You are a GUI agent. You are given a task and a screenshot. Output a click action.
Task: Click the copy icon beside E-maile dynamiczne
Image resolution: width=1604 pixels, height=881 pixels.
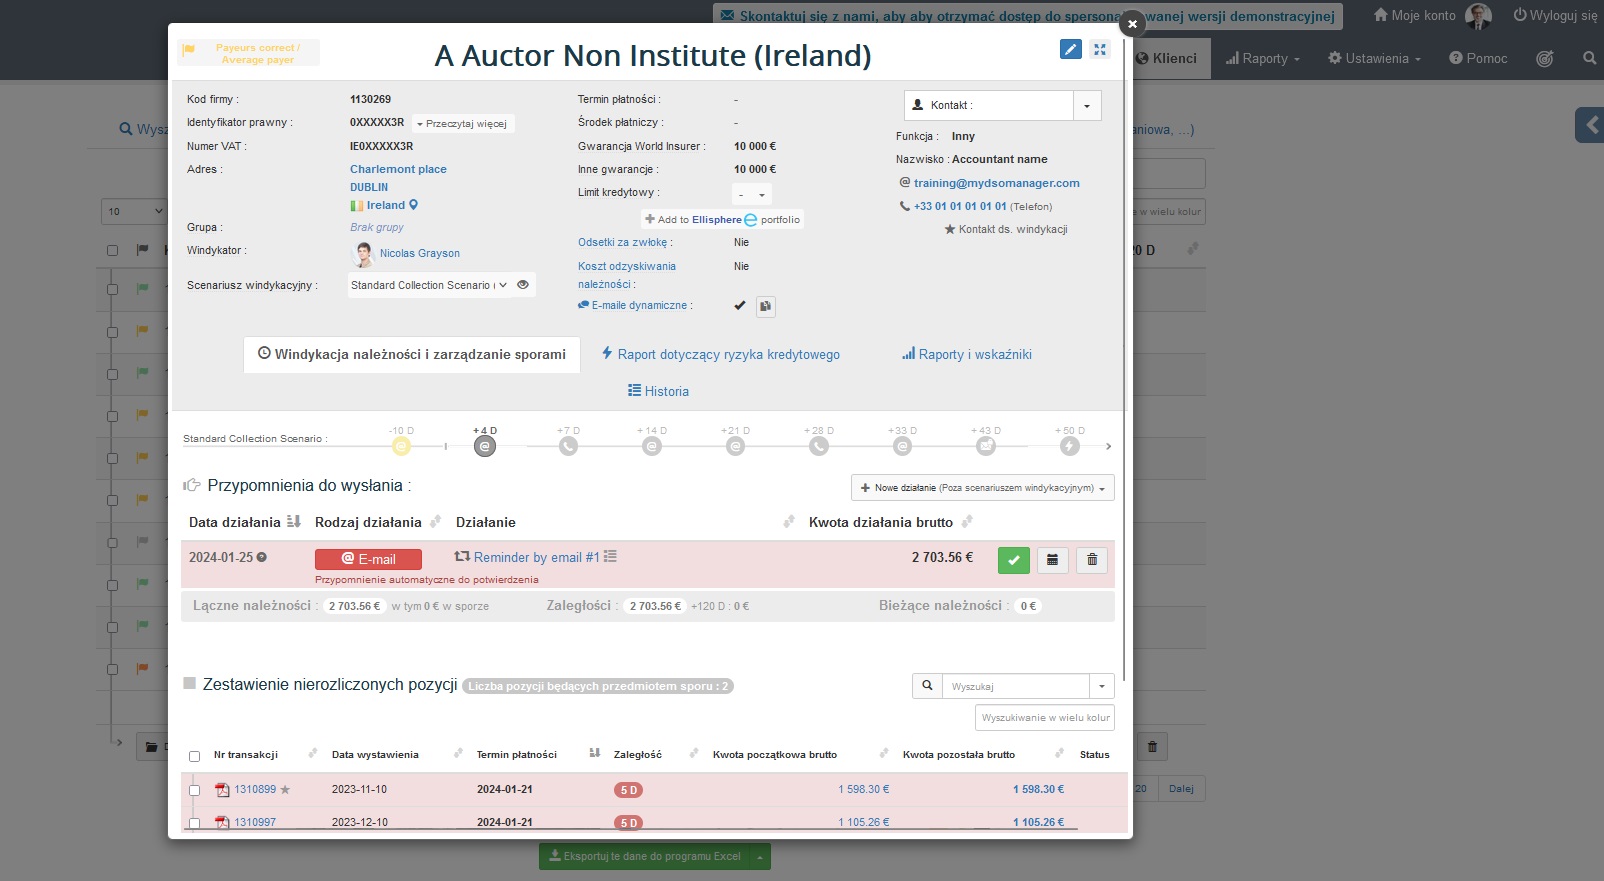click(765, 306)
